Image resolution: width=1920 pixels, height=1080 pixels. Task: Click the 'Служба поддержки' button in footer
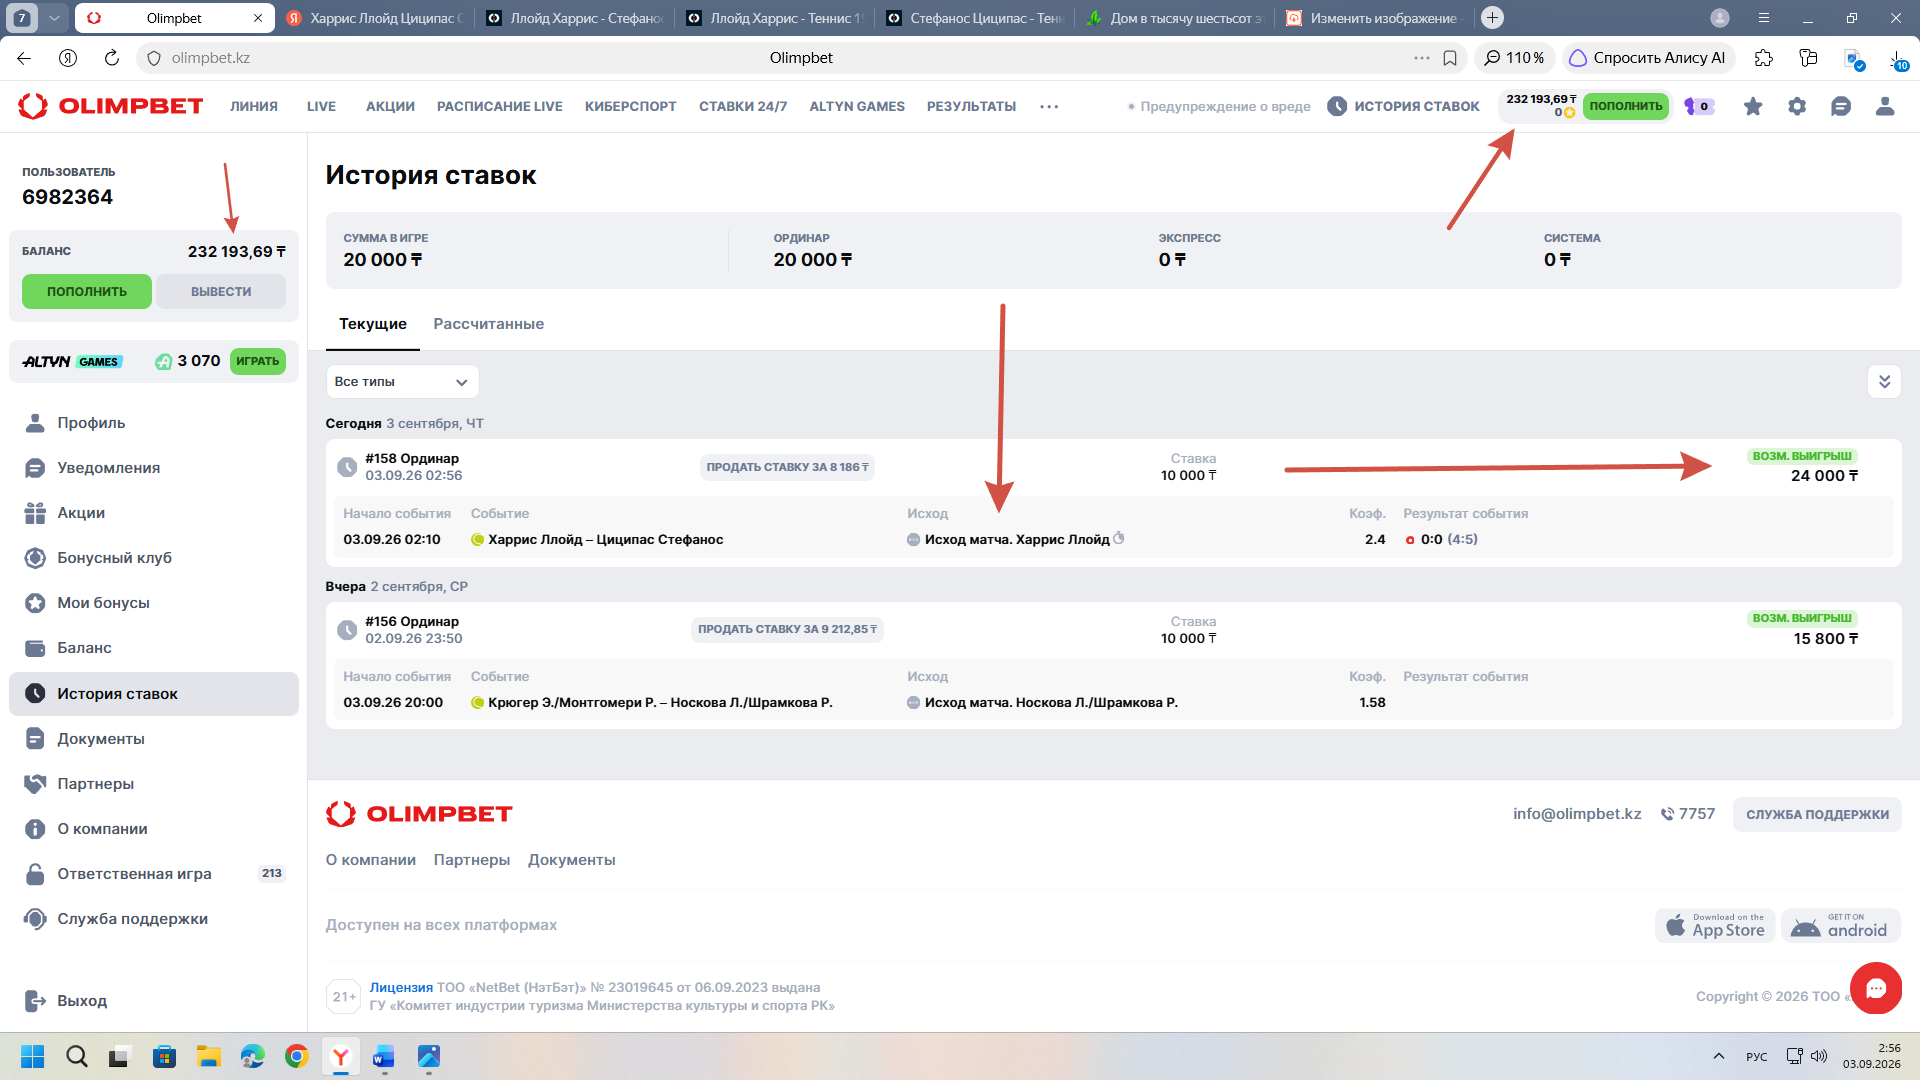pyautogui.click(x=1817, y=815)
